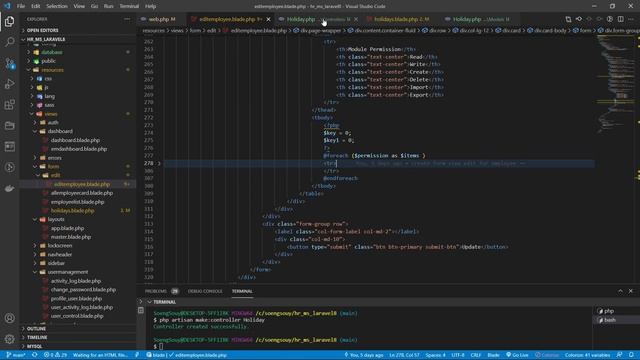
Task: Click the feedback icon in the status bar
Action: click(620, 355)
